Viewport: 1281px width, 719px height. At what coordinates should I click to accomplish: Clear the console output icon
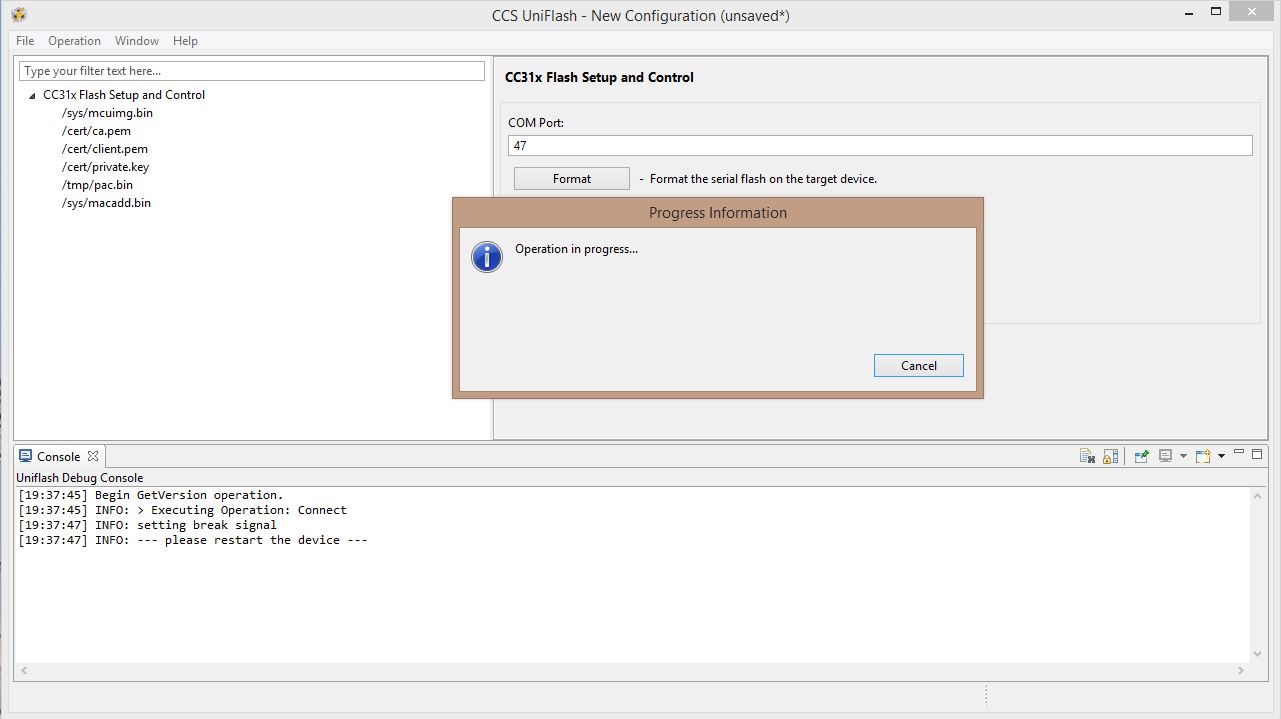[1087, 456]
